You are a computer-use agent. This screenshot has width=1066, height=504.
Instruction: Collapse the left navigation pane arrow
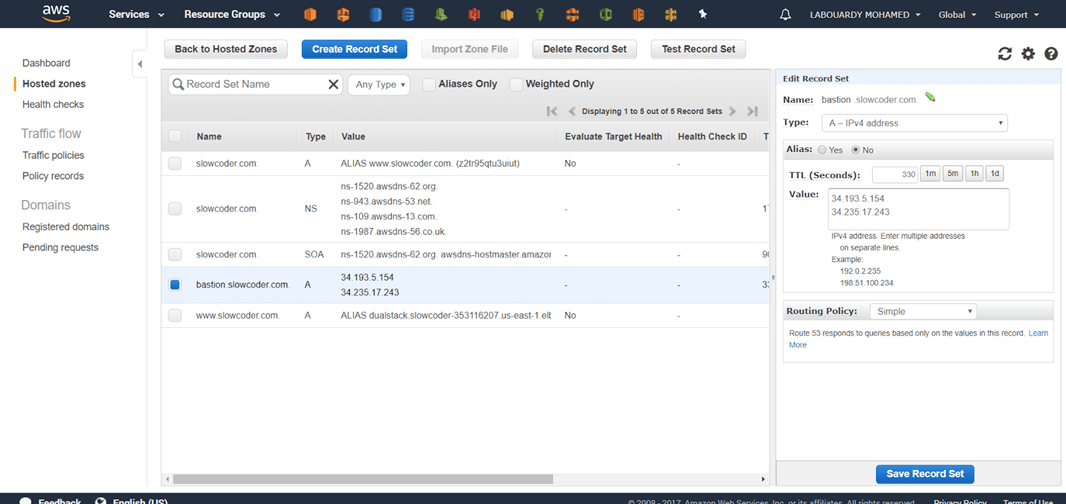[x=139, y=64]
